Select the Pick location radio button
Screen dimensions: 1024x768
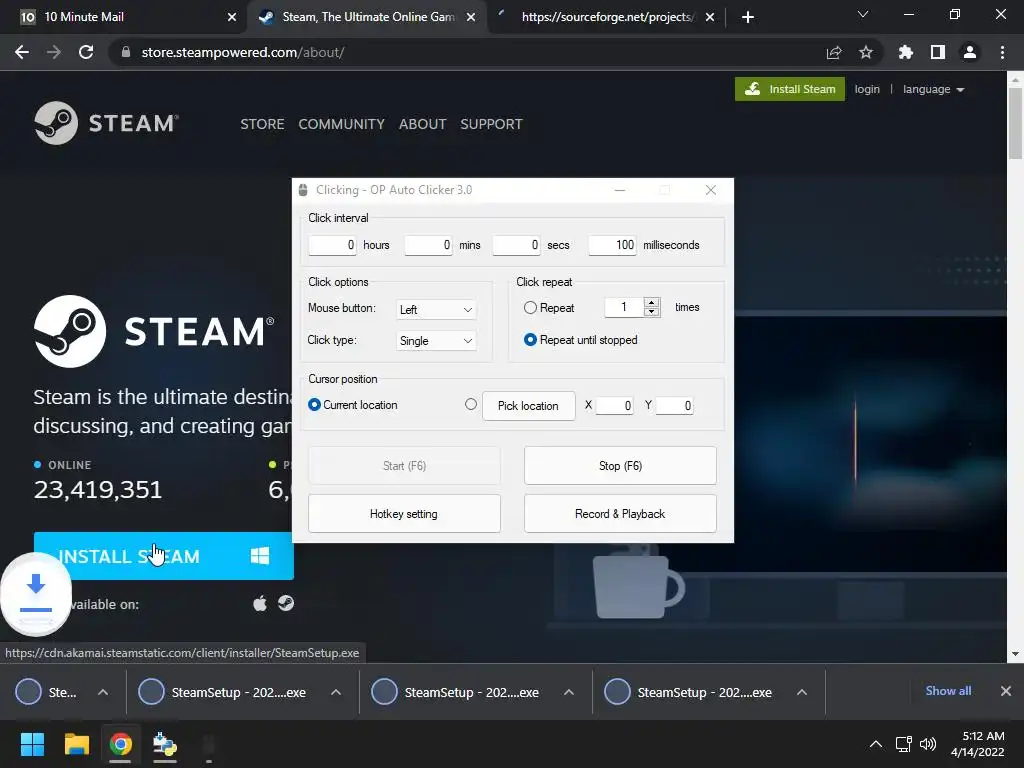[x=471, y=405]
